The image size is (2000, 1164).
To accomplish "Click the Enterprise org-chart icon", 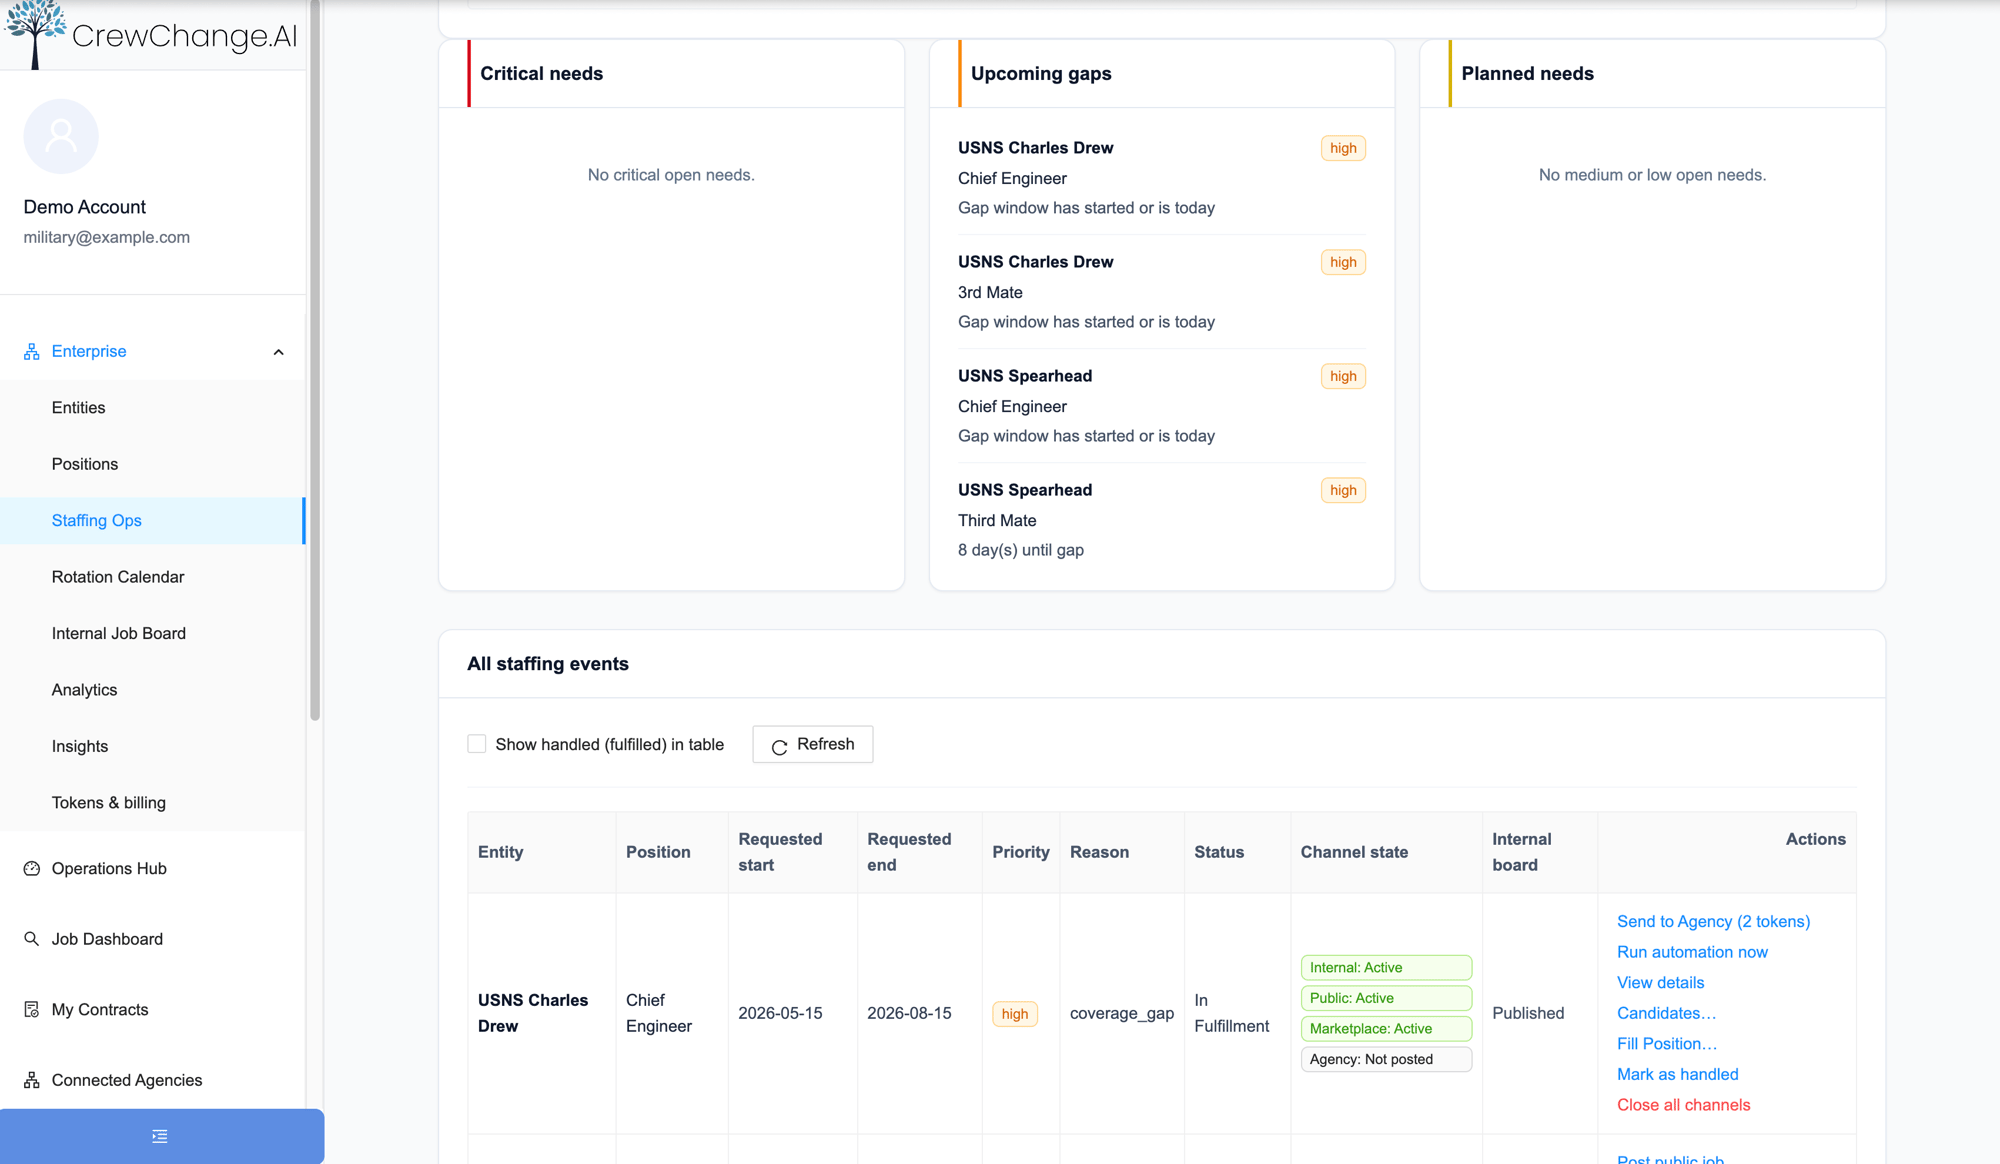I will (32, 352).
